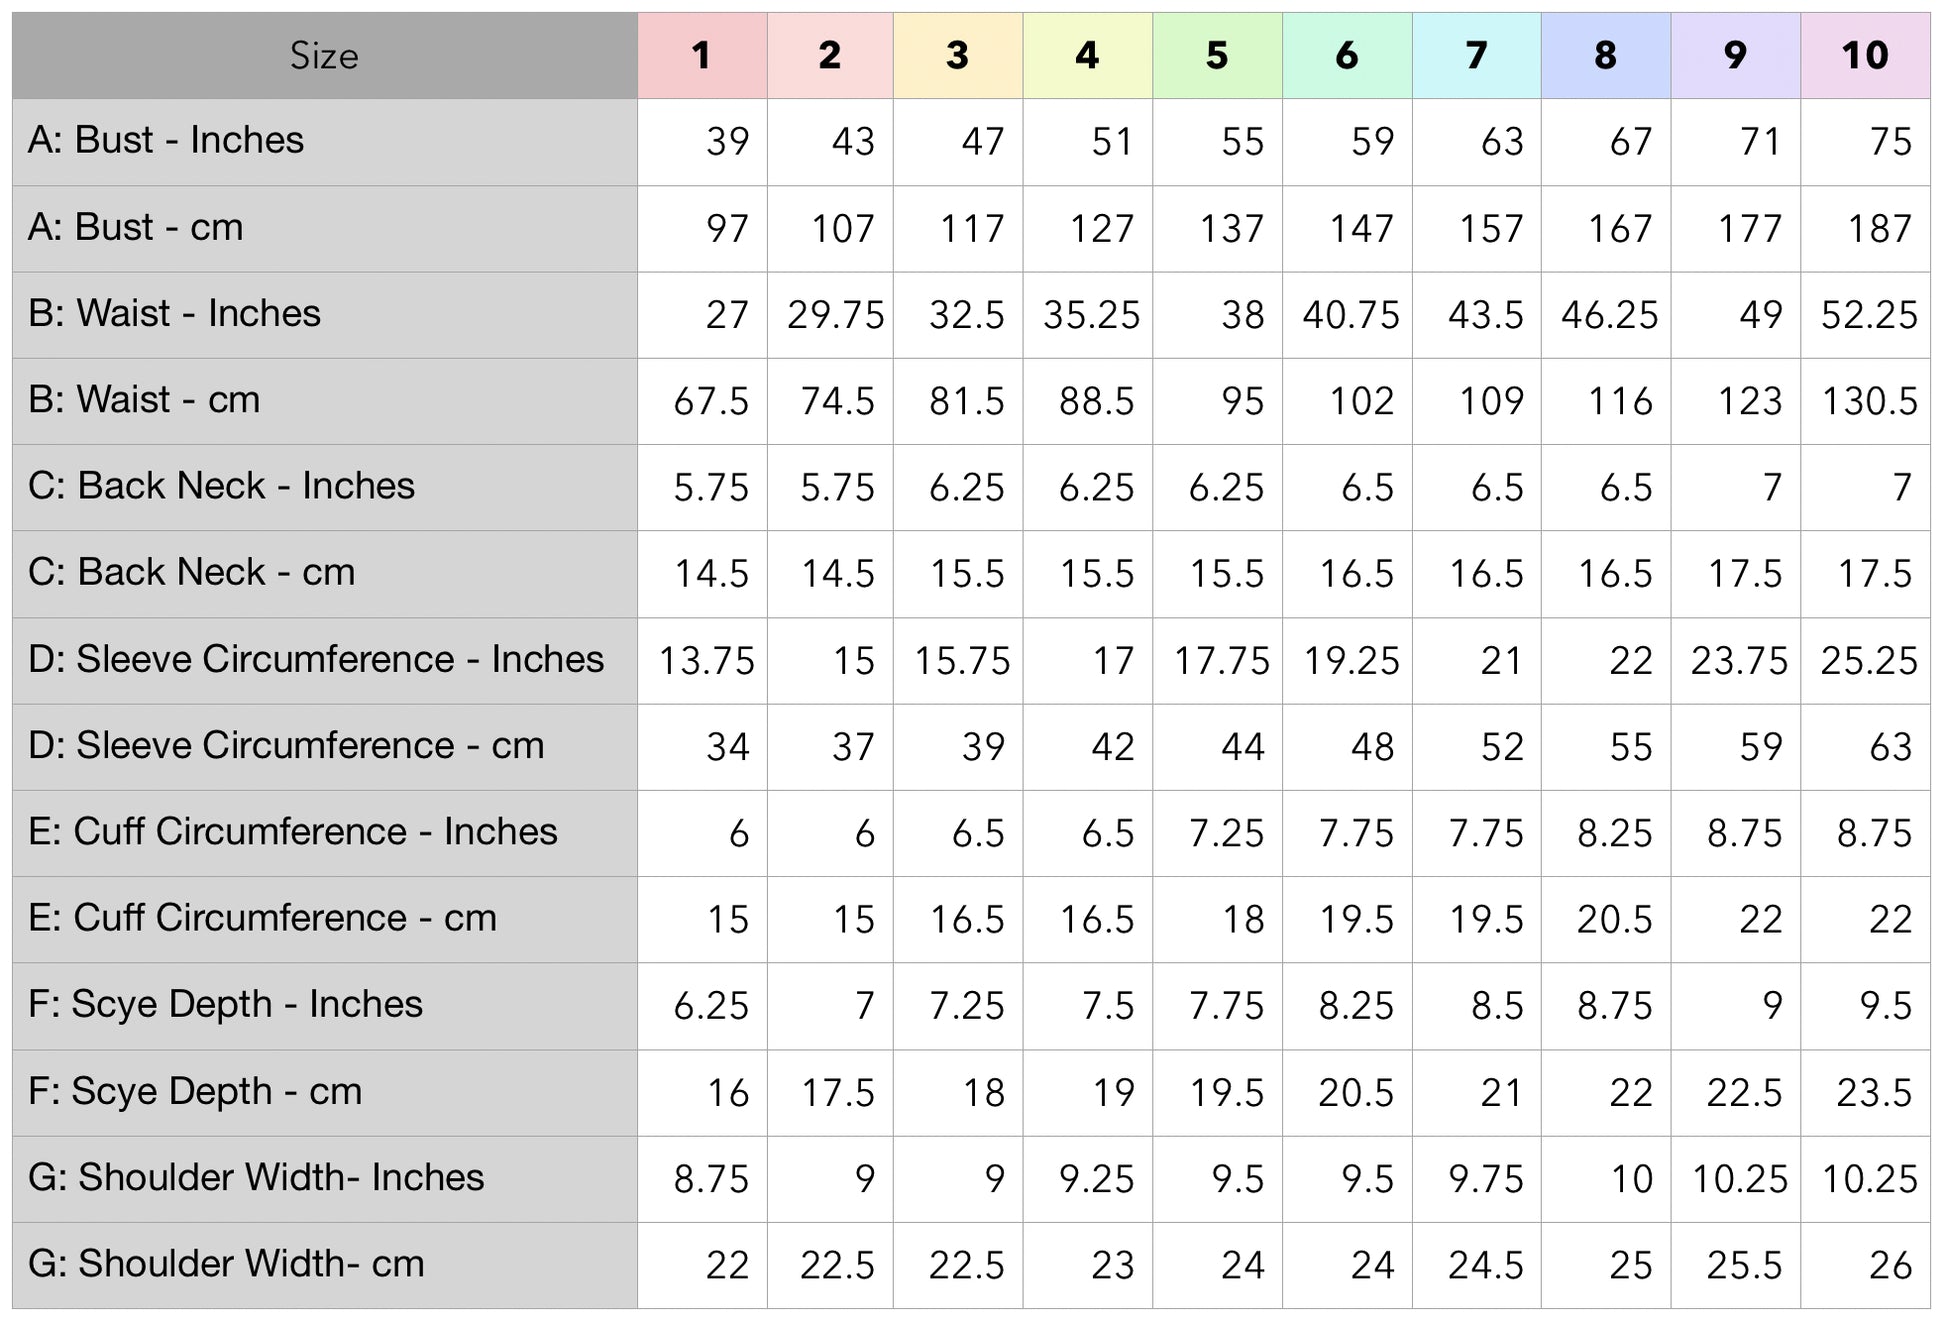Image resolution: width=1946 pixels, height=1322 pixels.
Task: Select the 'B: Waist - cm' row label
Action: (x=144, y=400)
